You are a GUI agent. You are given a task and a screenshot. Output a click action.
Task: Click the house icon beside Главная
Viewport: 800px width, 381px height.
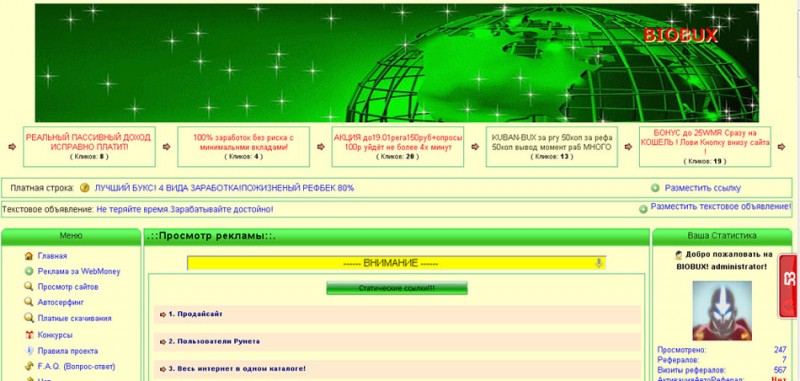[x=29, y=256]
